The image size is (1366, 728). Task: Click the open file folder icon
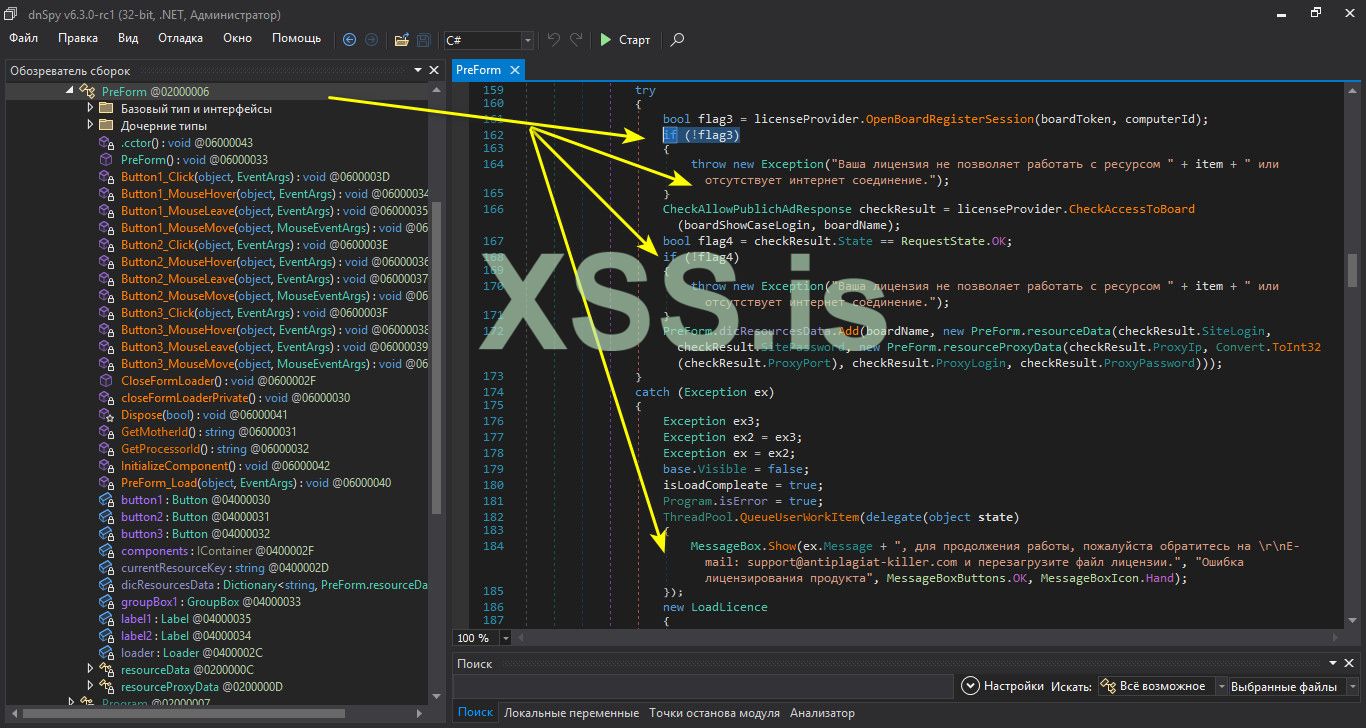click(401, 40)
